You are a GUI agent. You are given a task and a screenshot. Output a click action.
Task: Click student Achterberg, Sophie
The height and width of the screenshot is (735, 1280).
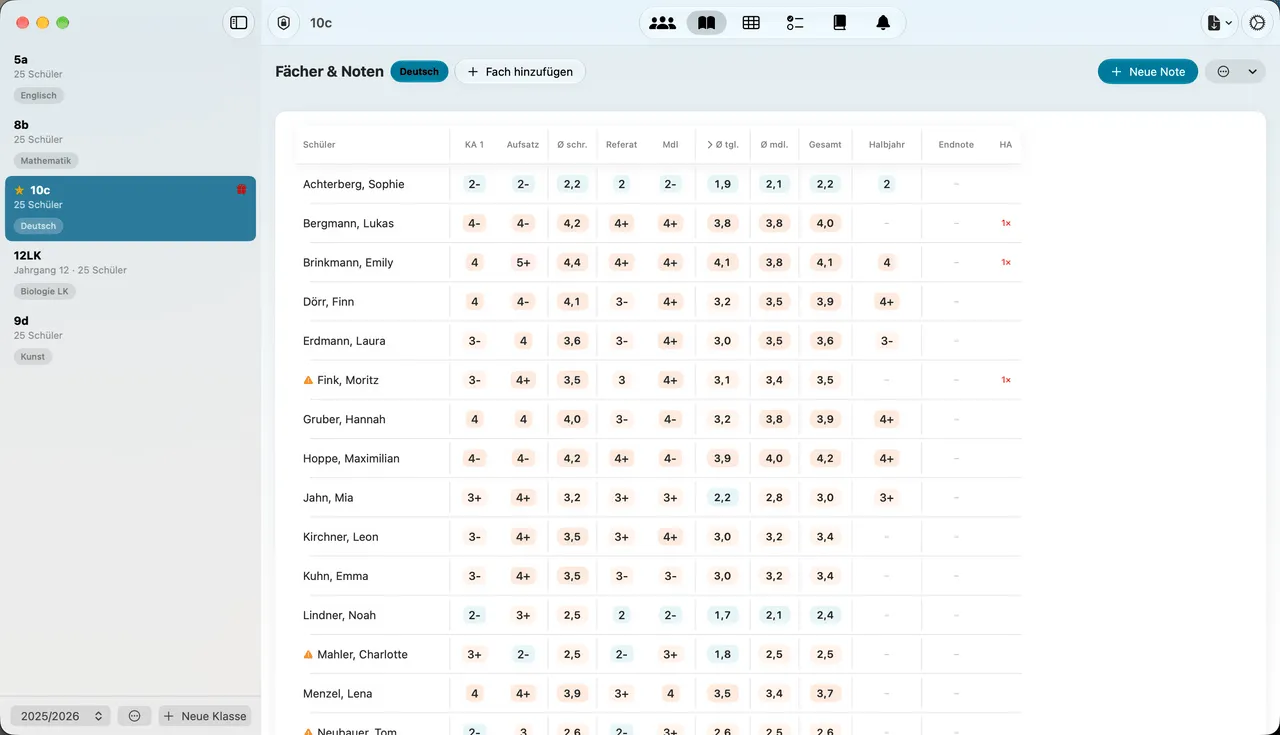(x=353, y=184)
